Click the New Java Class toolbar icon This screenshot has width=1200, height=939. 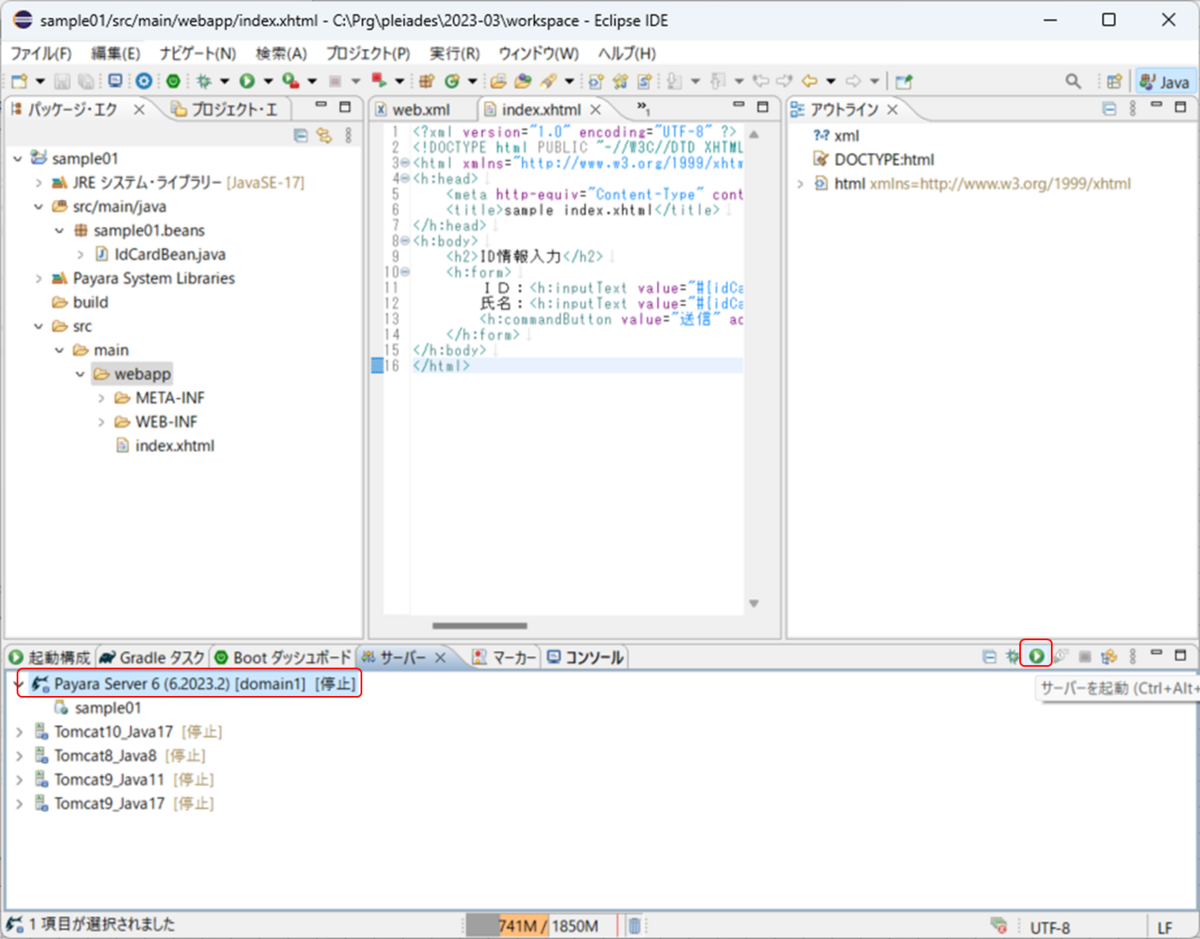[452, 81]
